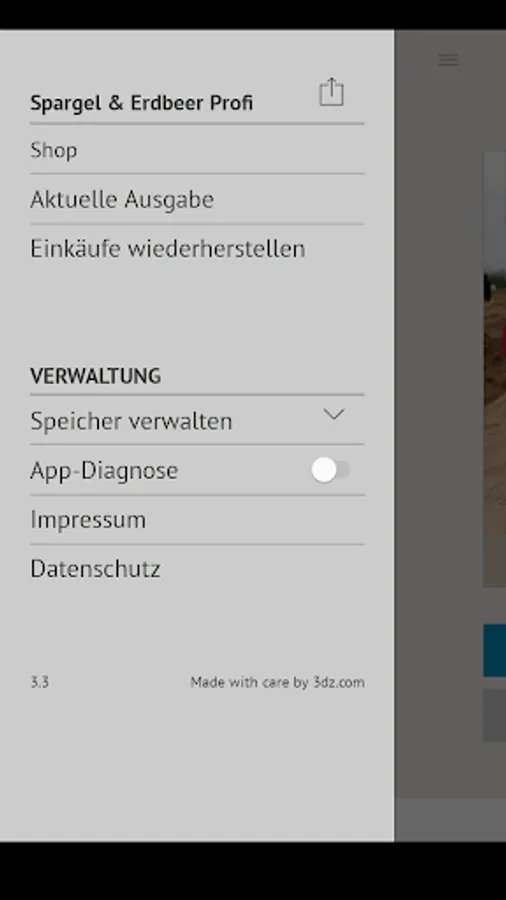506x900 pixels.
Task: Tap the light gray bottom bar behind the drawer
Action: tap(450, 819)
